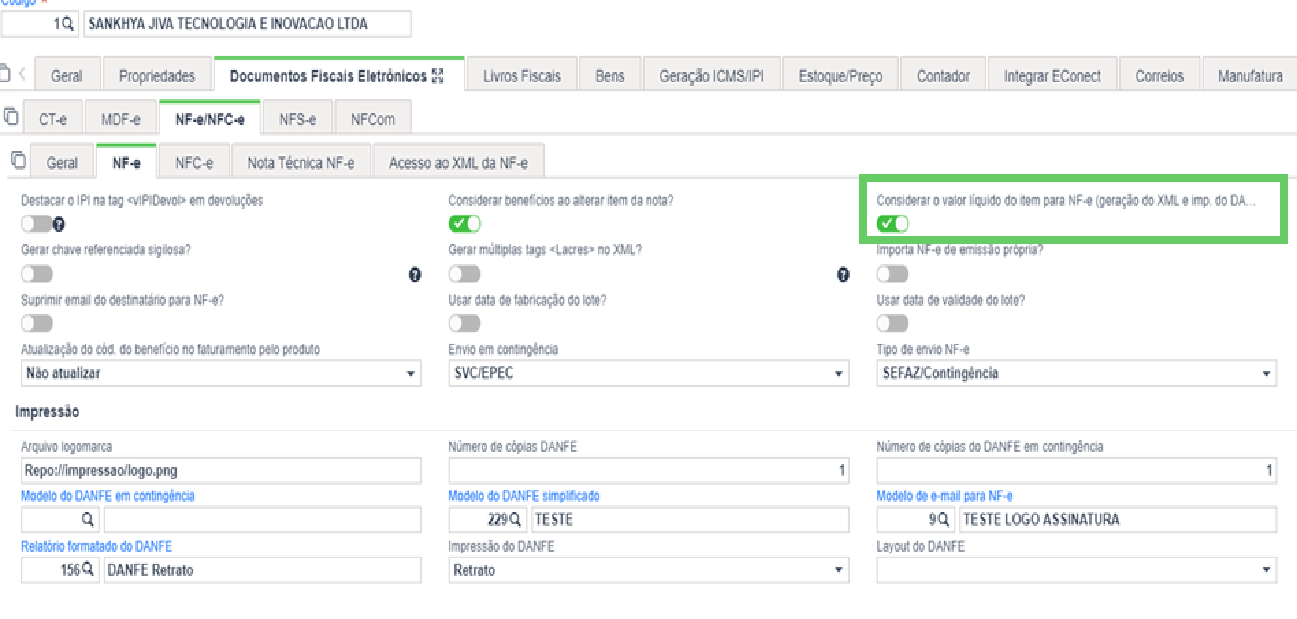Click help icon for Gerar múltiplas tags Lacres
The image size is (1297, 619).
pos(843,274)
